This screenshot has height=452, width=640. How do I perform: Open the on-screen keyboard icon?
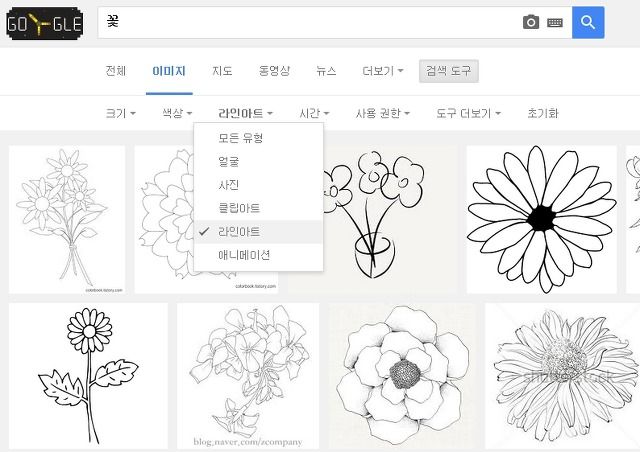(x=555, y=22)
